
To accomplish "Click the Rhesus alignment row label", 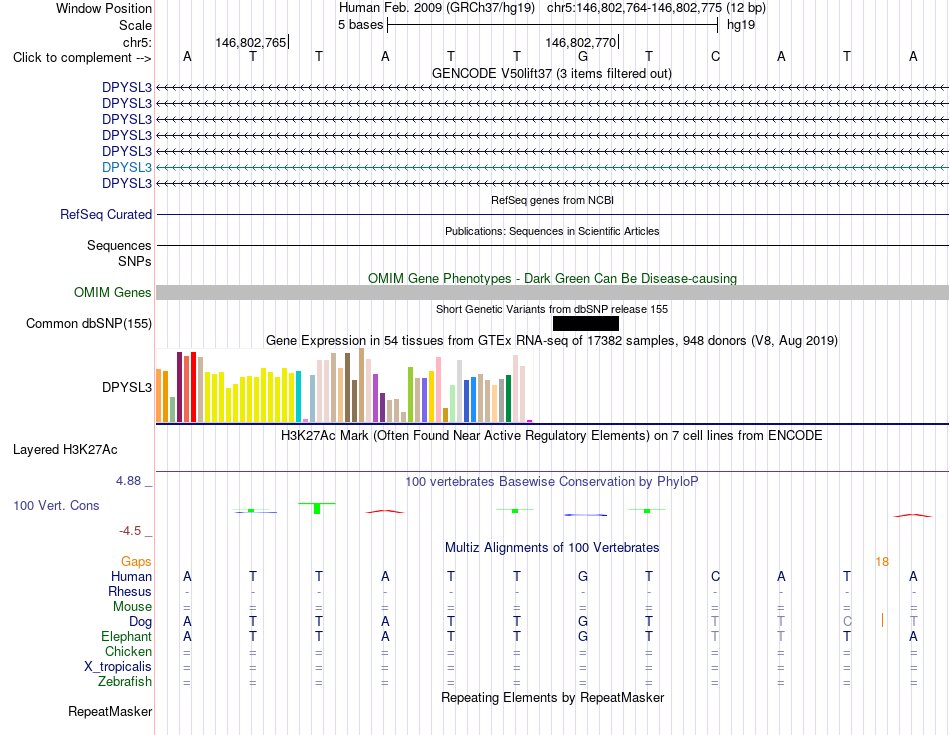I will click(130, 591).
